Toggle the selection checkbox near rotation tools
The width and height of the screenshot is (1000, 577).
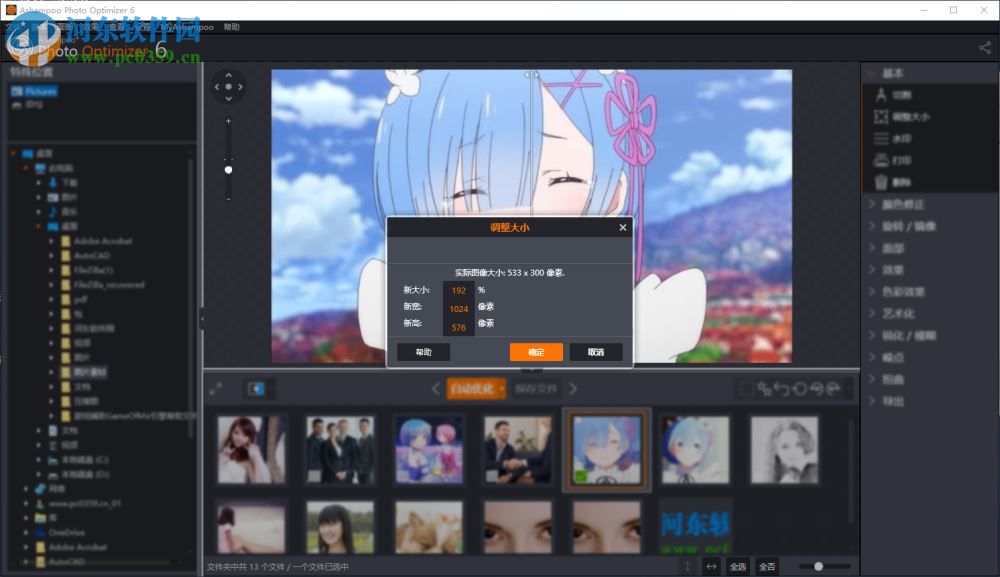(747, 388)
